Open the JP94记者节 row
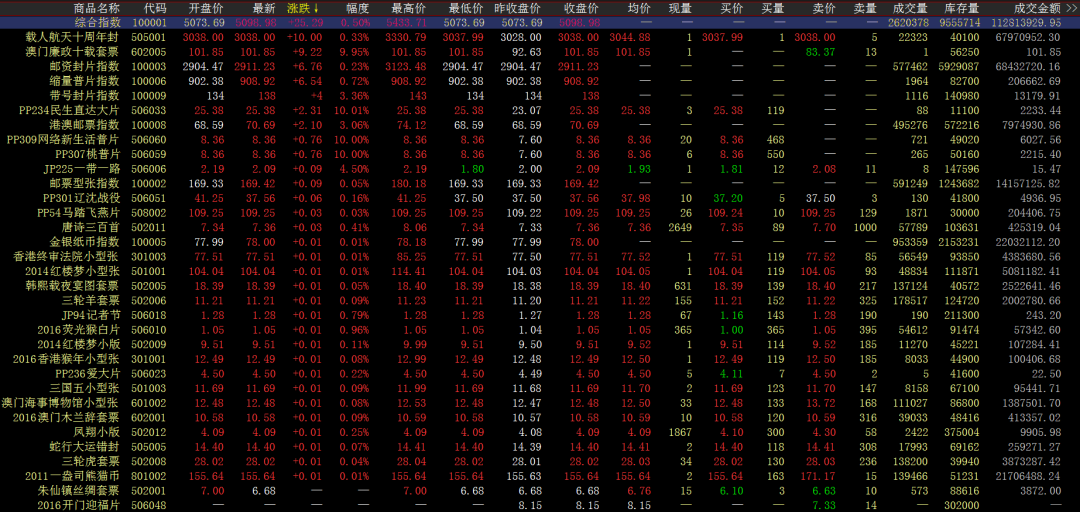This screenshot has width=1080, height=512. click(540, 314)
